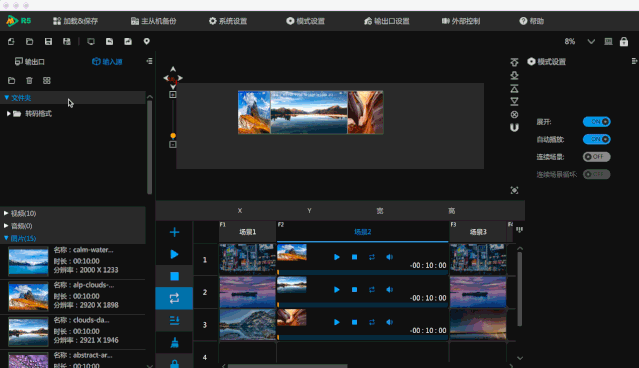Play all layers with sidebar play button

(x=174, y=254)
